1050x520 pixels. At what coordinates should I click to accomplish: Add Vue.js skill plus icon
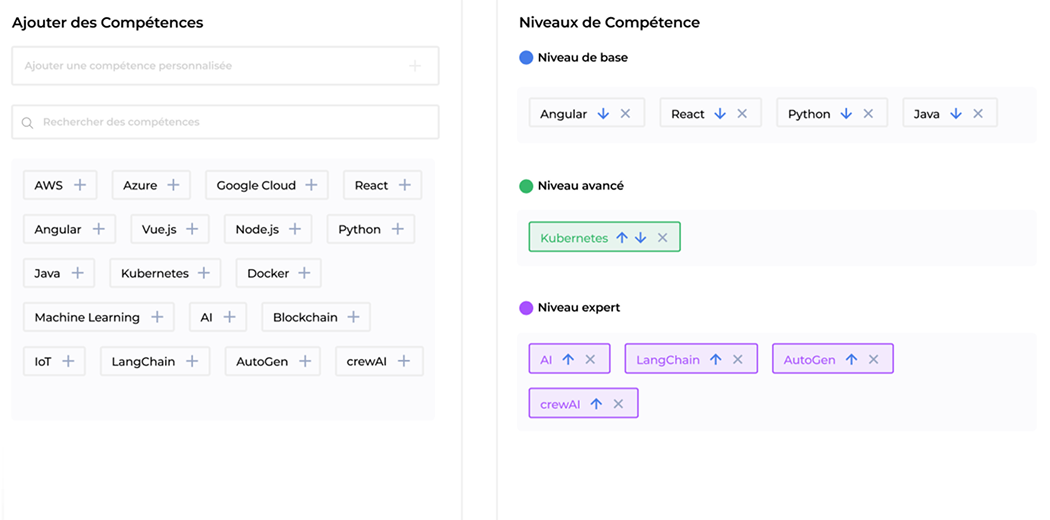click(192, 229)
